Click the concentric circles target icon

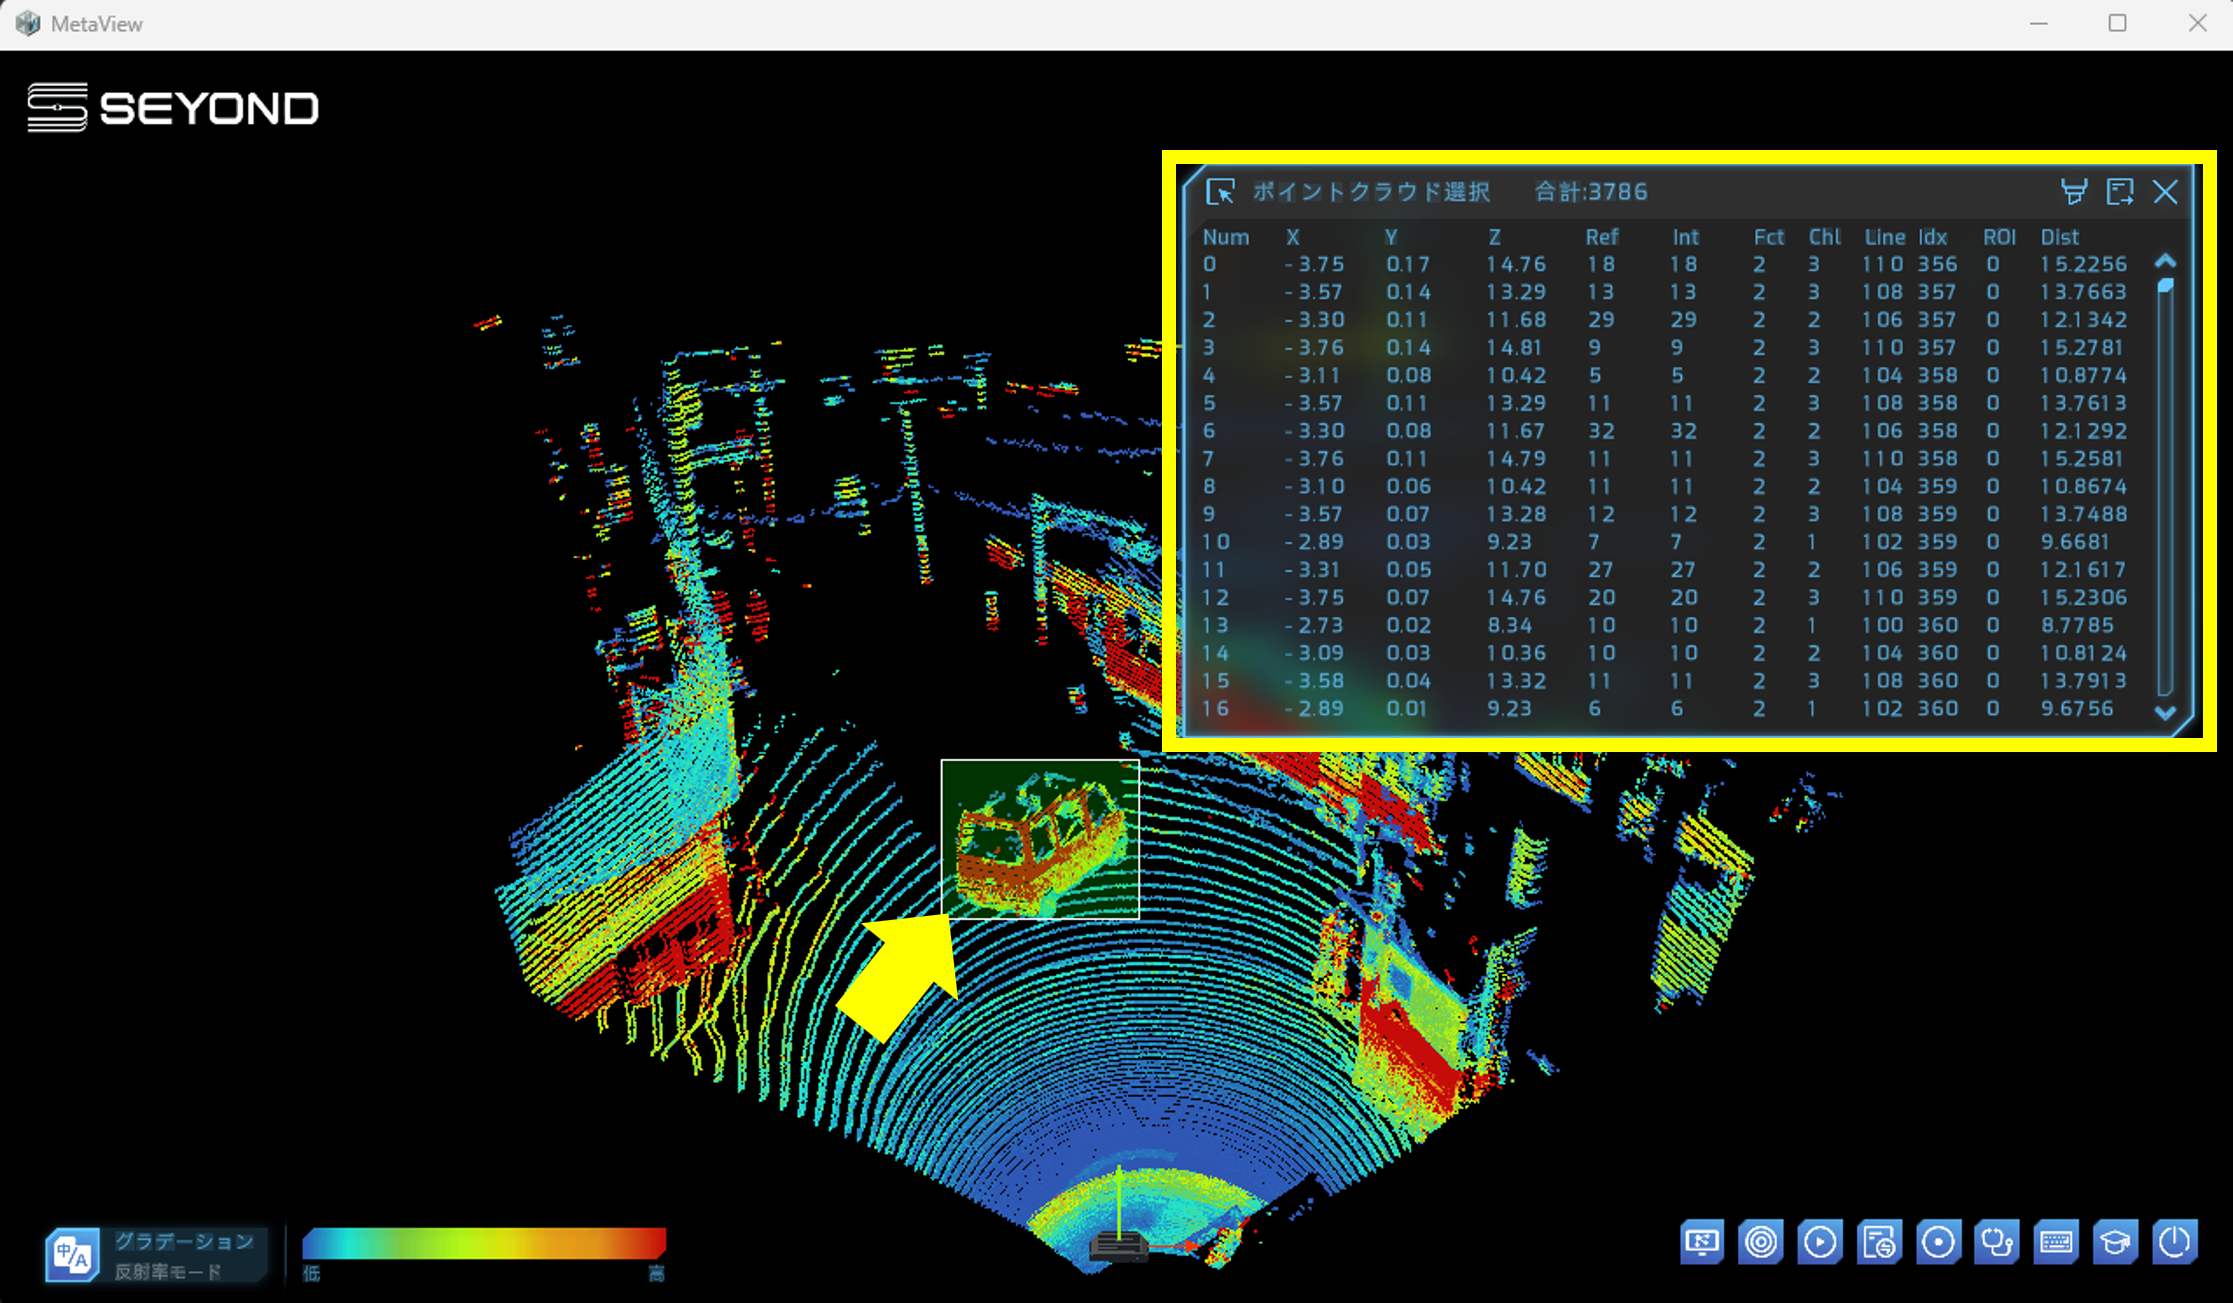[1760, 1243]
